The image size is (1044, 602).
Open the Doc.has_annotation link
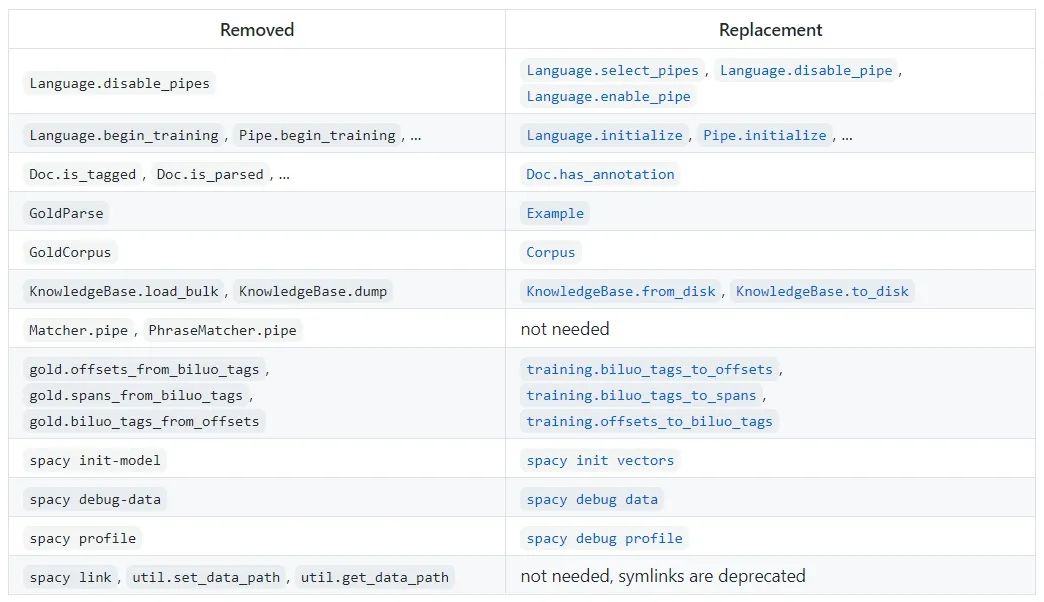point(600,174)
